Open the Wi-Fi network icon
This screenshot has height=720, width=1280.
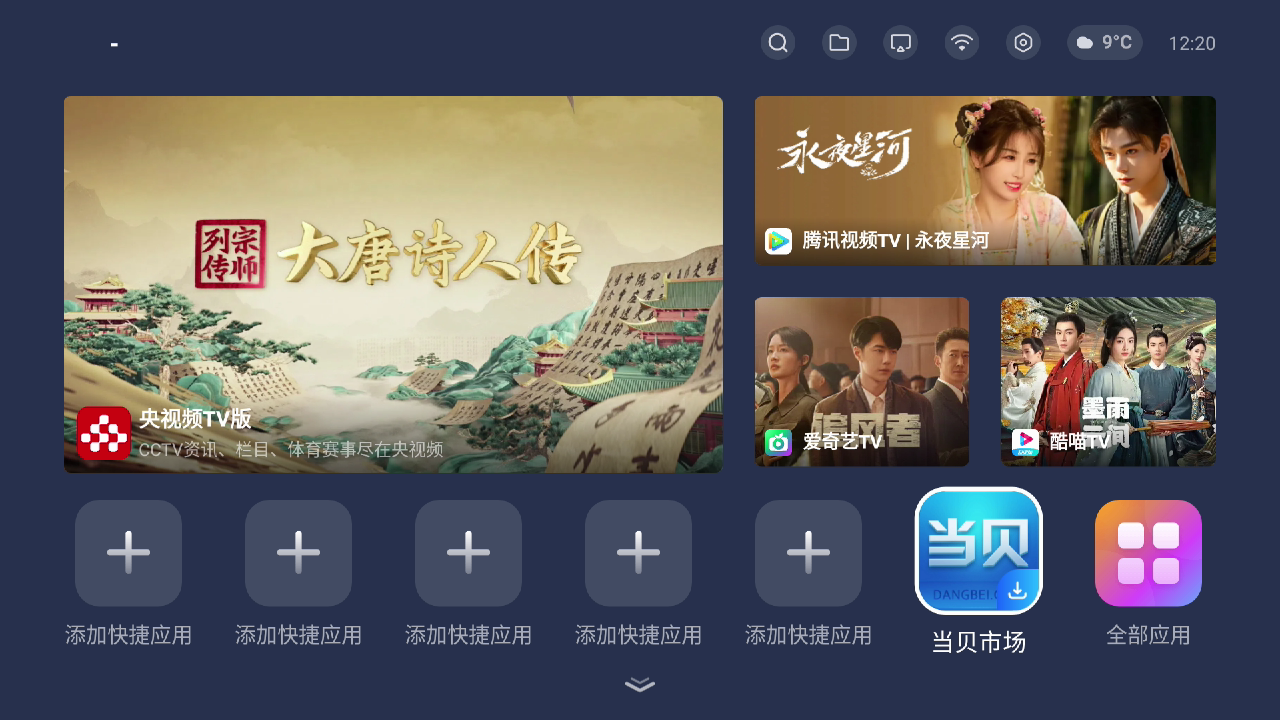(x=962, y=43)
